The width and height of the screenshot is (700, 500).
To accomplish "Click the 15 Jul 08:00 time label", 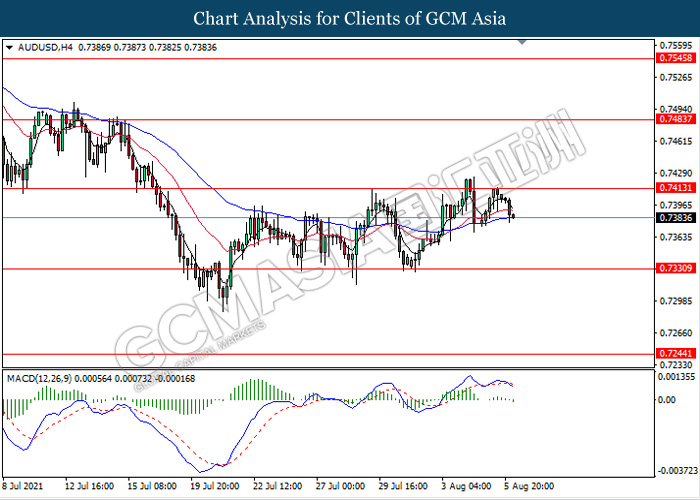I will (152, 486).
